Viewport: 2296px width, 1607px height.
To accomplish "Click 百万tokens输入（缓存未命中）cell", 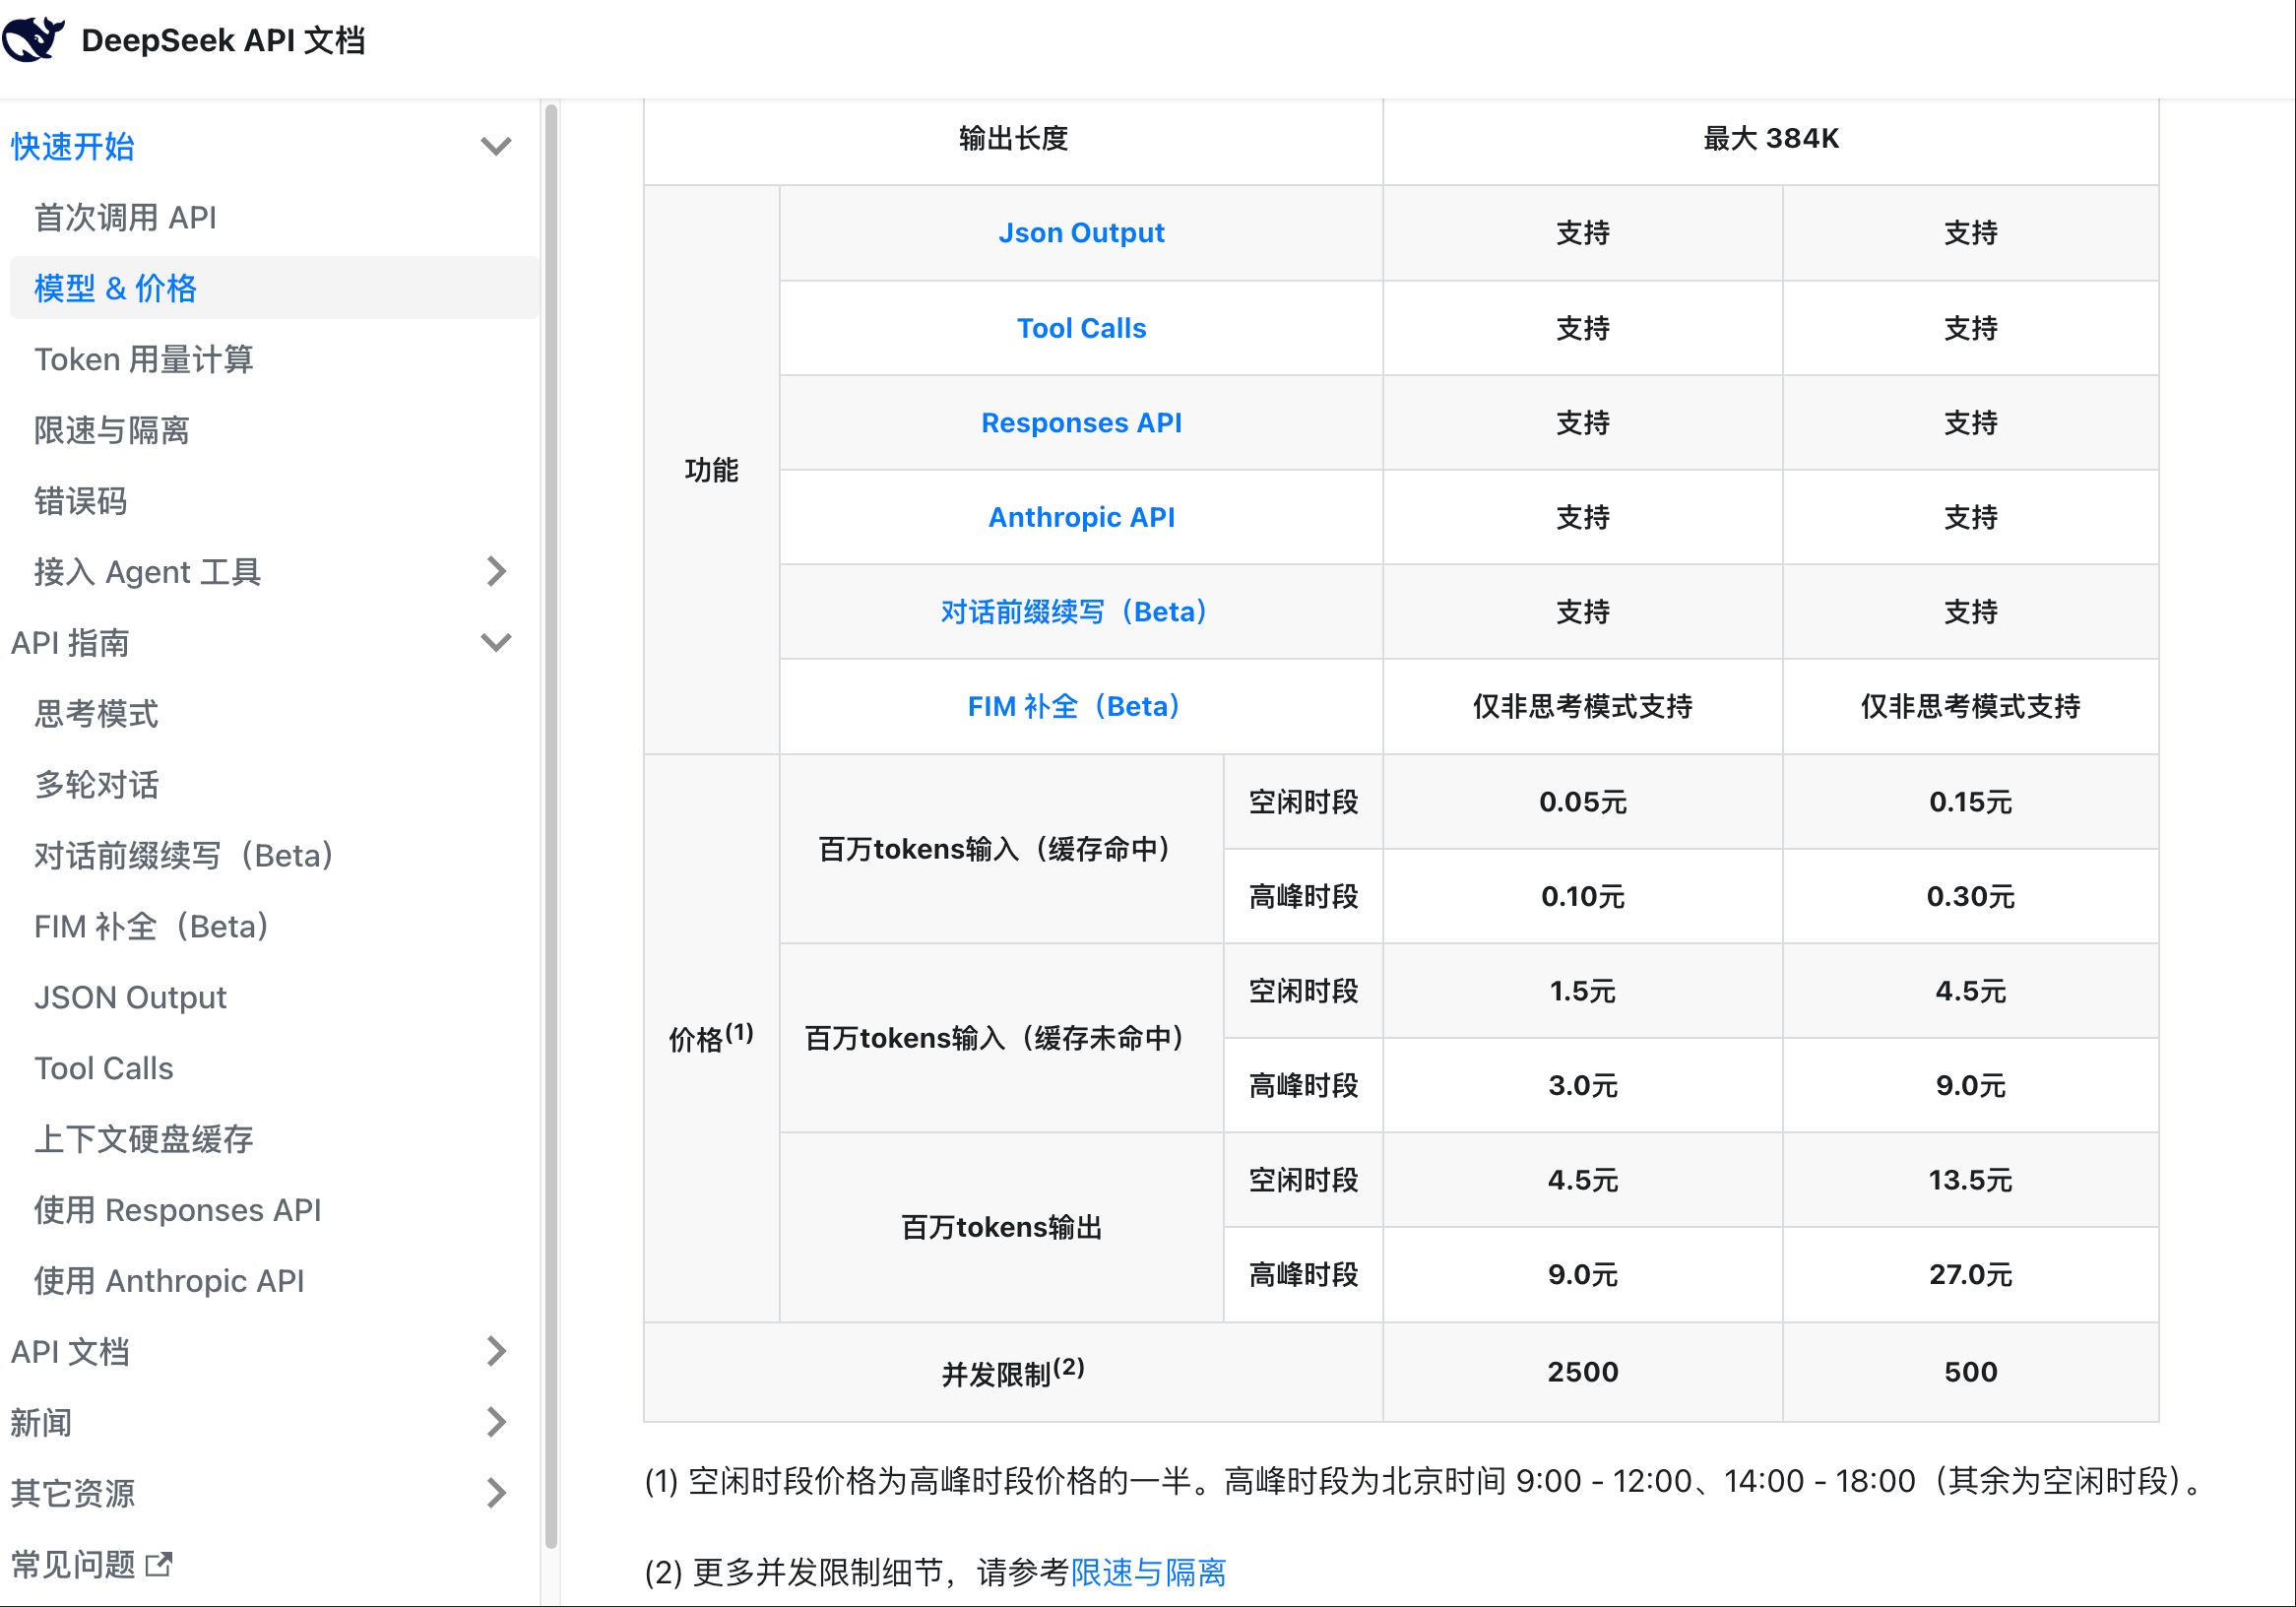I will [1001, 1038].
